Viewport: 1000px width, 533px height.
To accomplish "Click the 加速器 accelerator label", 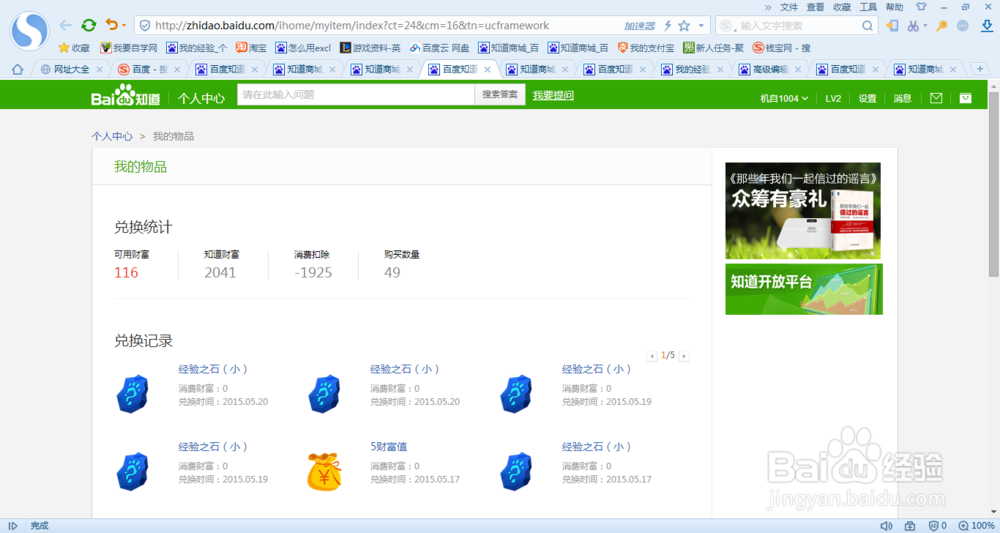I will pyautogui.click(x=639, y=26).
